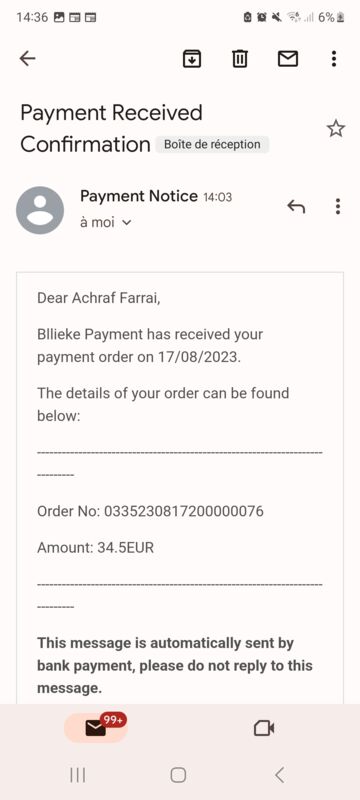Open the top toolbar three-dot overflow menu
Viewport: 360px width, 800px height.
[334, 59]
